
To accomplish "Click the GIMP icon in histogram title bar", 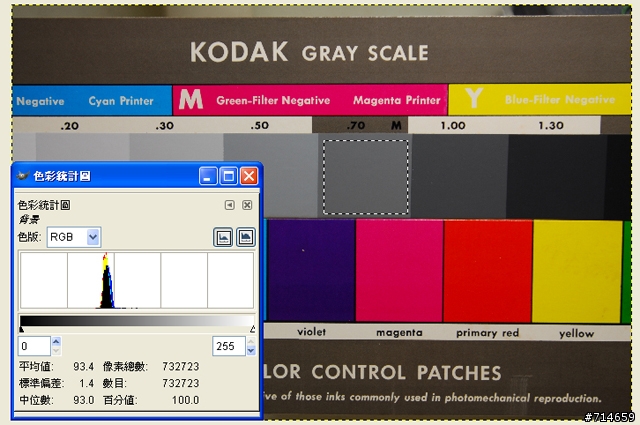I will (x=23, y=176).
